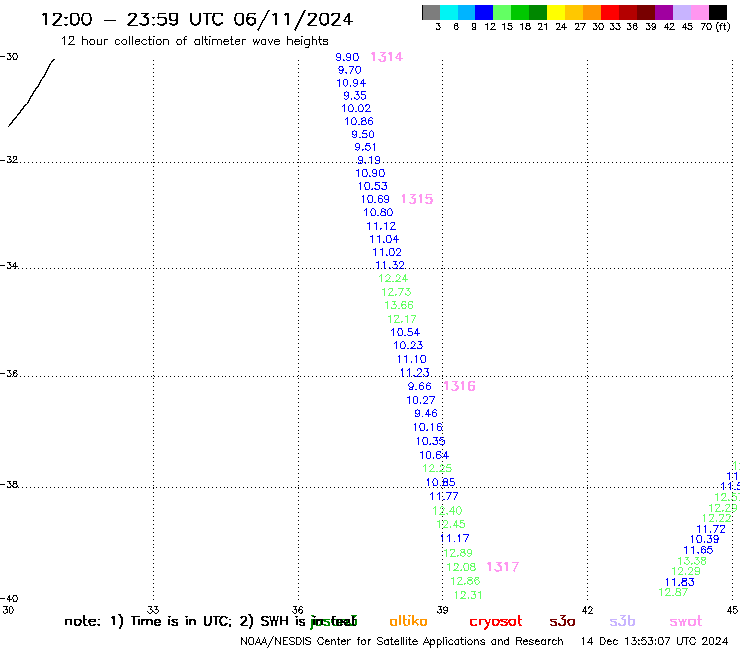Viewport: 740px width, 650px height.
Task: Click the cyan legend color swatch
Action: tap(449, 12)
